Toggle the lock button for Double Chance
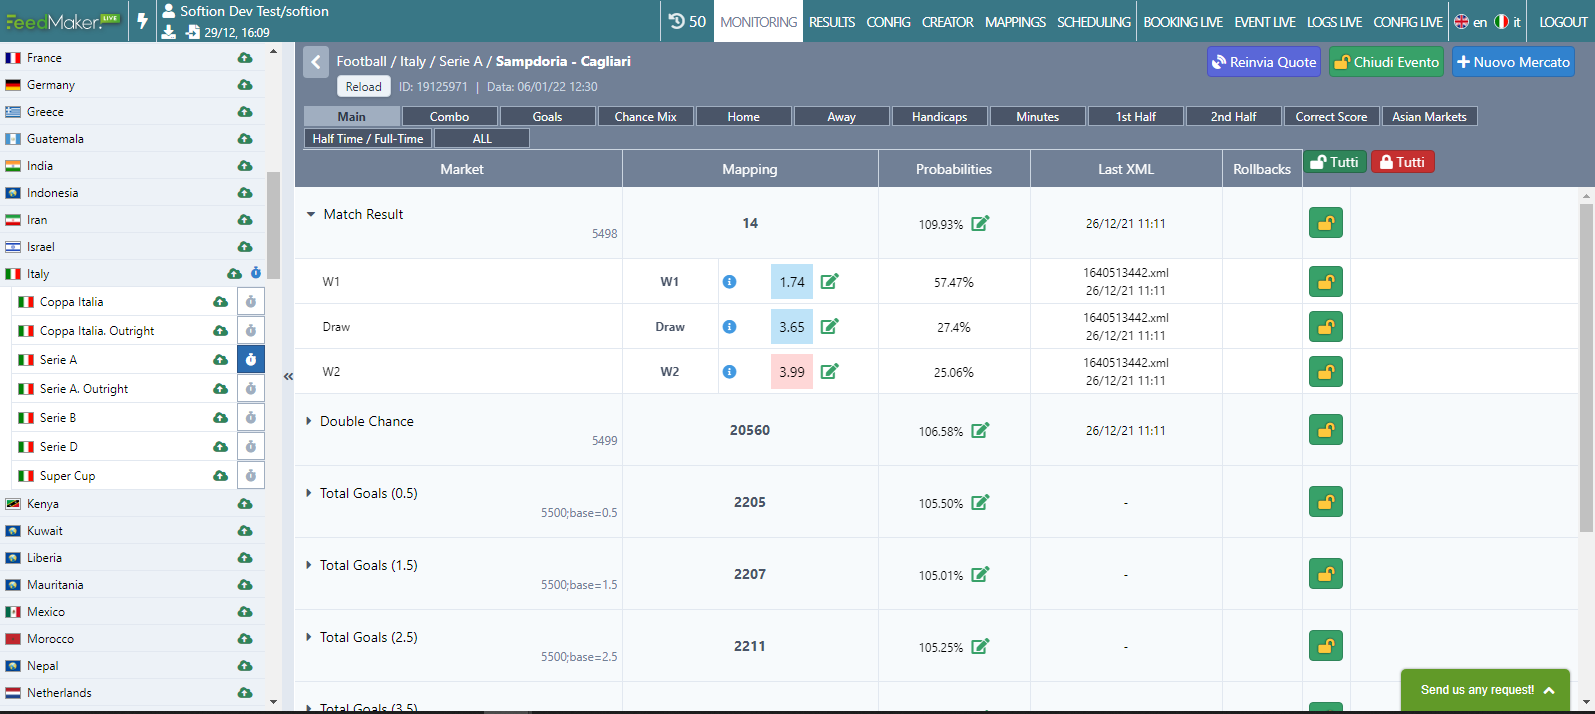This screenshot has height=714, width=1595. coord(1326,430)
